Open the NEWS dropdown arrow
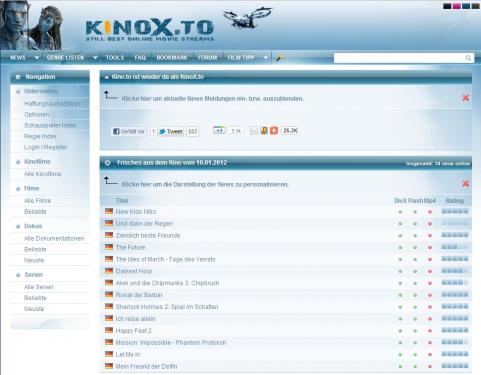Viewport: 481px width, 375px height. point(37,58)
